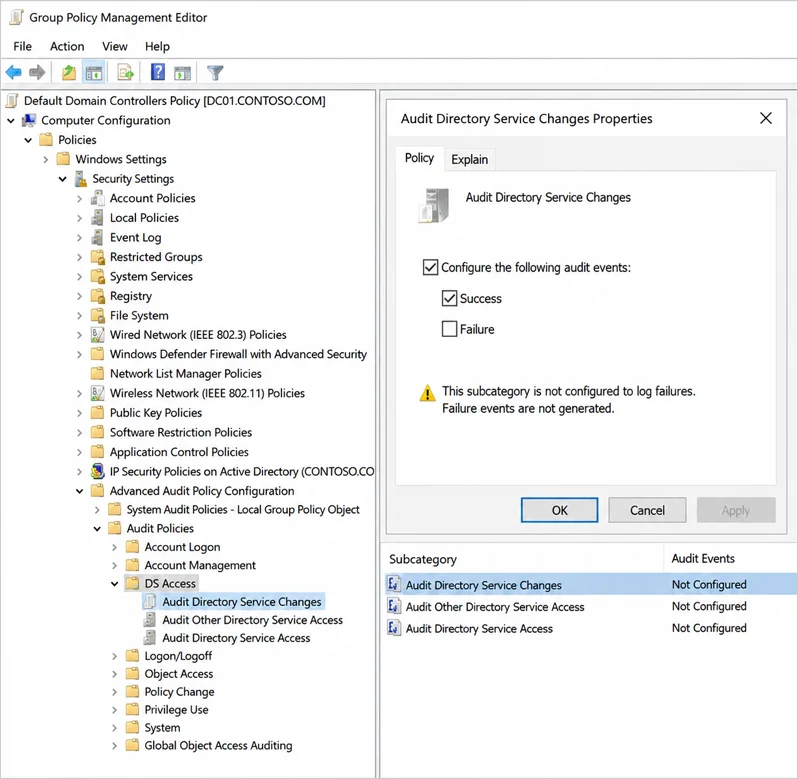Viewport: 798px width, 779px height.
Task: Click the Event Log node icon
Action: click(x=97, y=237)
